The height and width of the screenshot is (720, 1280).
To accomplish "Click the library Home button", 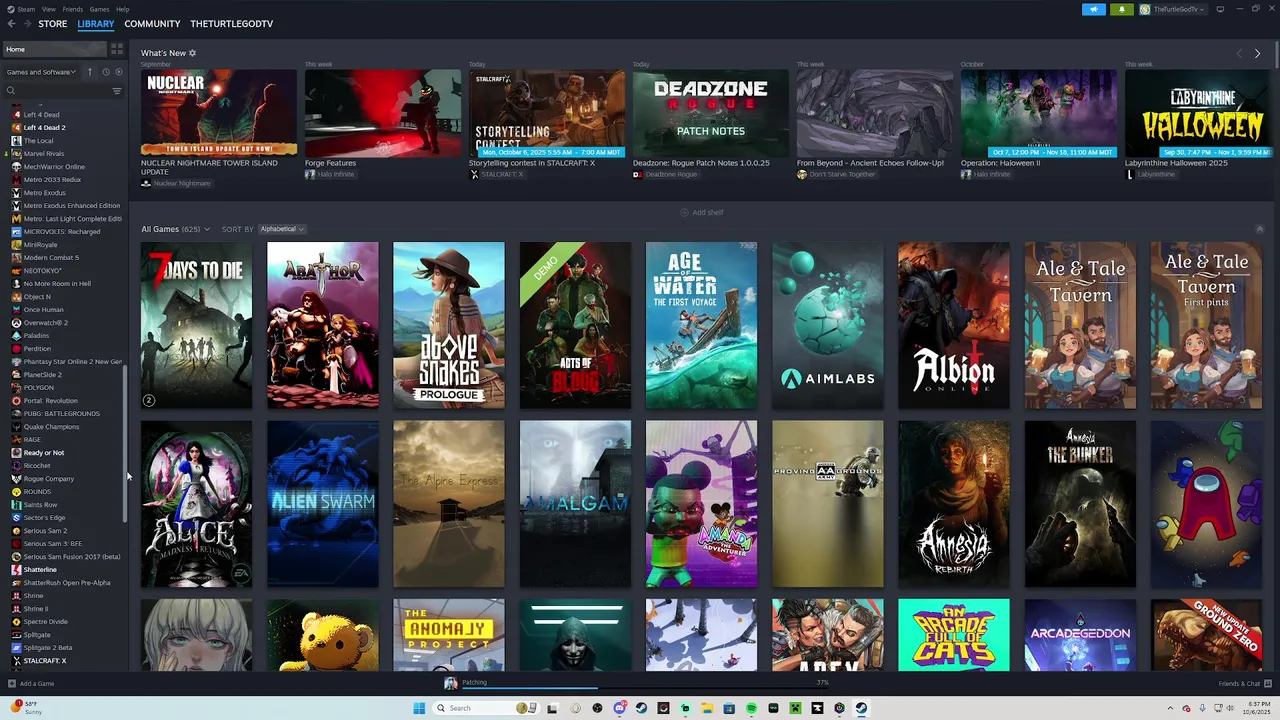I will [54, 49].
